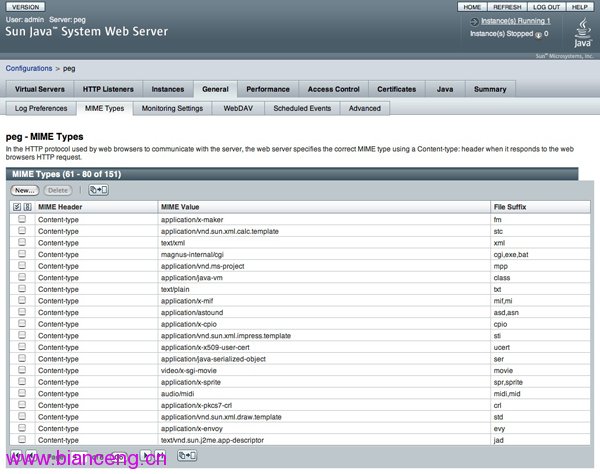Tick the magnus-internal/cgi row checkbox
Image resolution: width=600 pixels, height=474 pixels.
(22, 254)
